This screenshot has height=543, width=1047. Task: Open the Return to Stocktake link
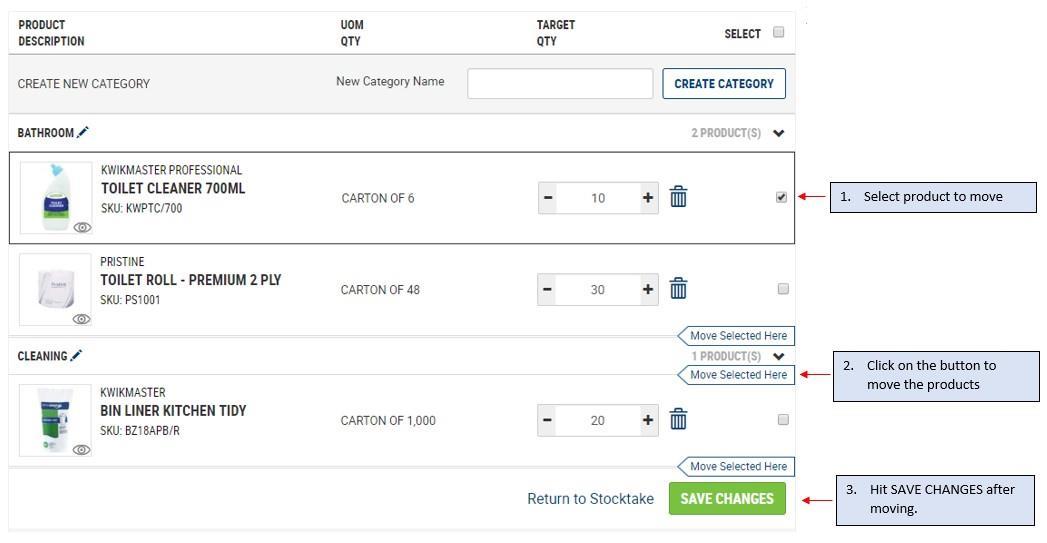tap(590, 498)
